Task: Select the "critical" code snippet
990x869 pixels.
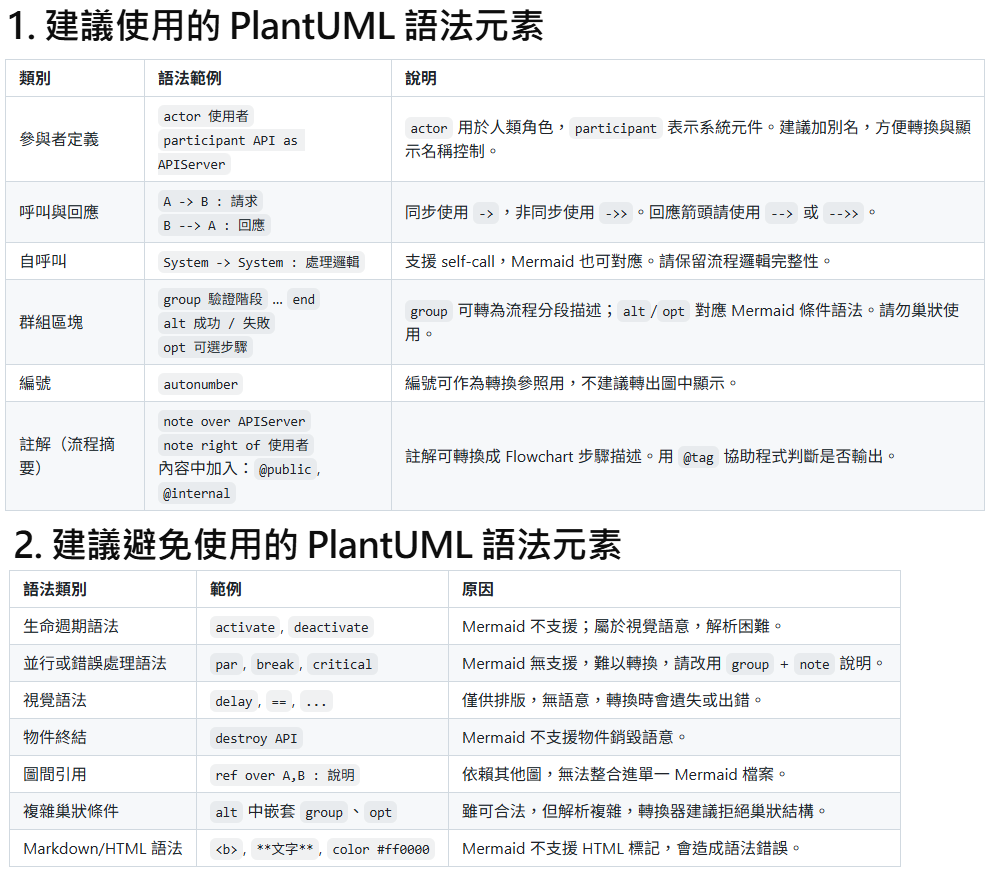Action: click(x=342, y=664)
